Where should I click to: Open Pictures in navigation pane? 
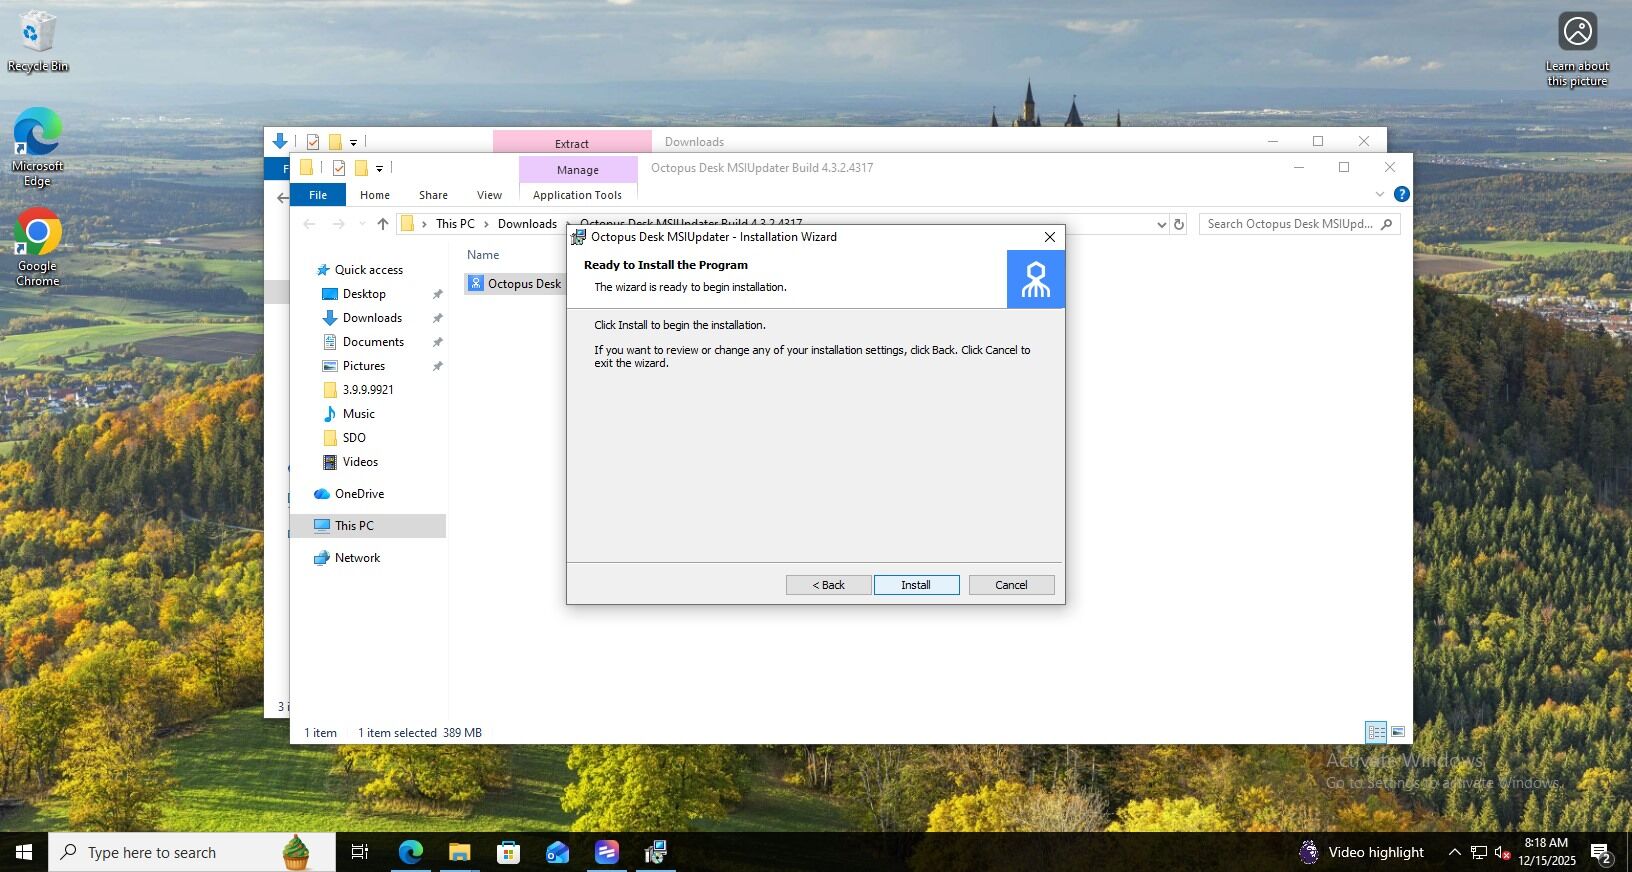pyautogui.click(x=363, y=366)
